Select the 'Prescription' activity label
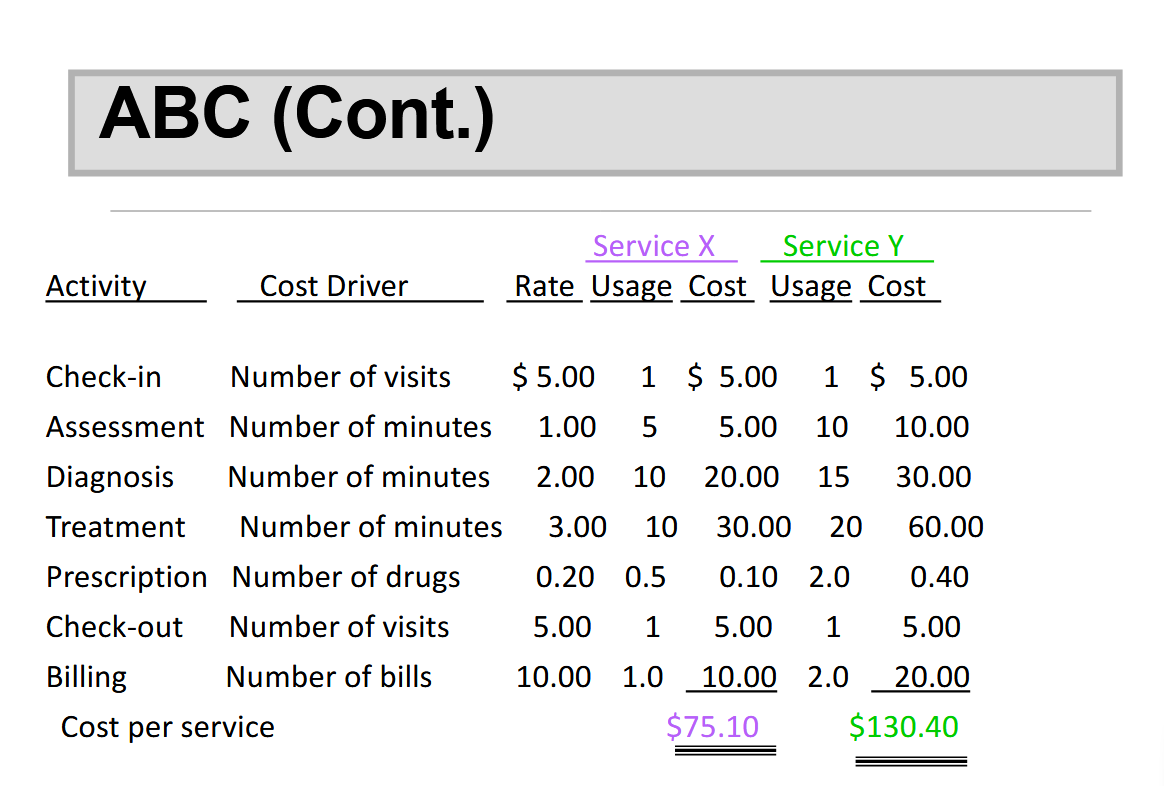This screenshot has width=1164, height=786. [x=127, y=577]
